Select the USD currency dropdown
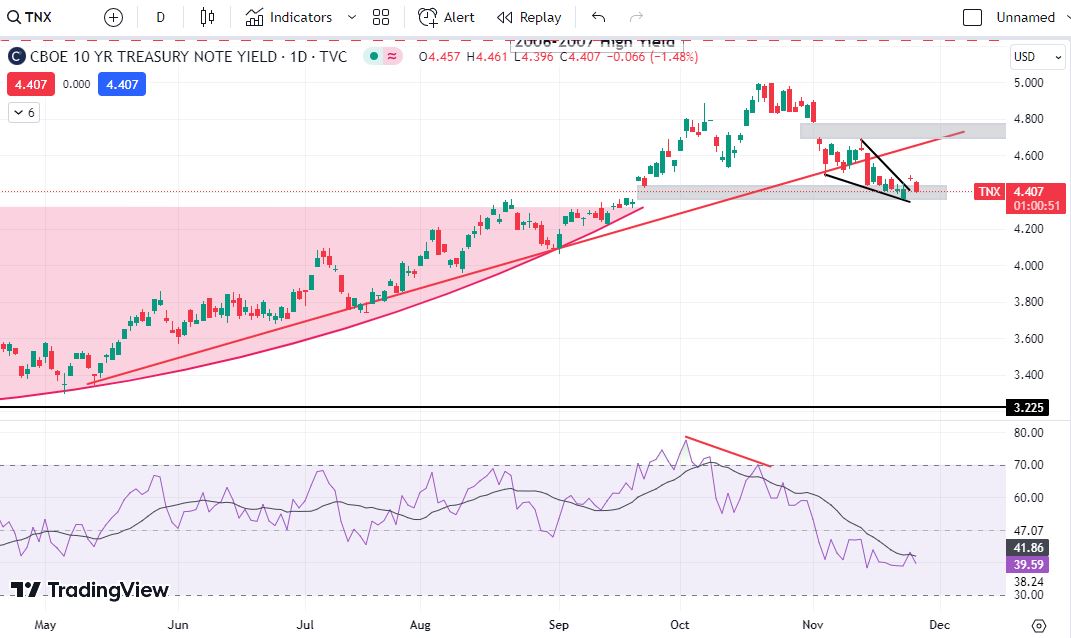 [x=1038, y=57]
